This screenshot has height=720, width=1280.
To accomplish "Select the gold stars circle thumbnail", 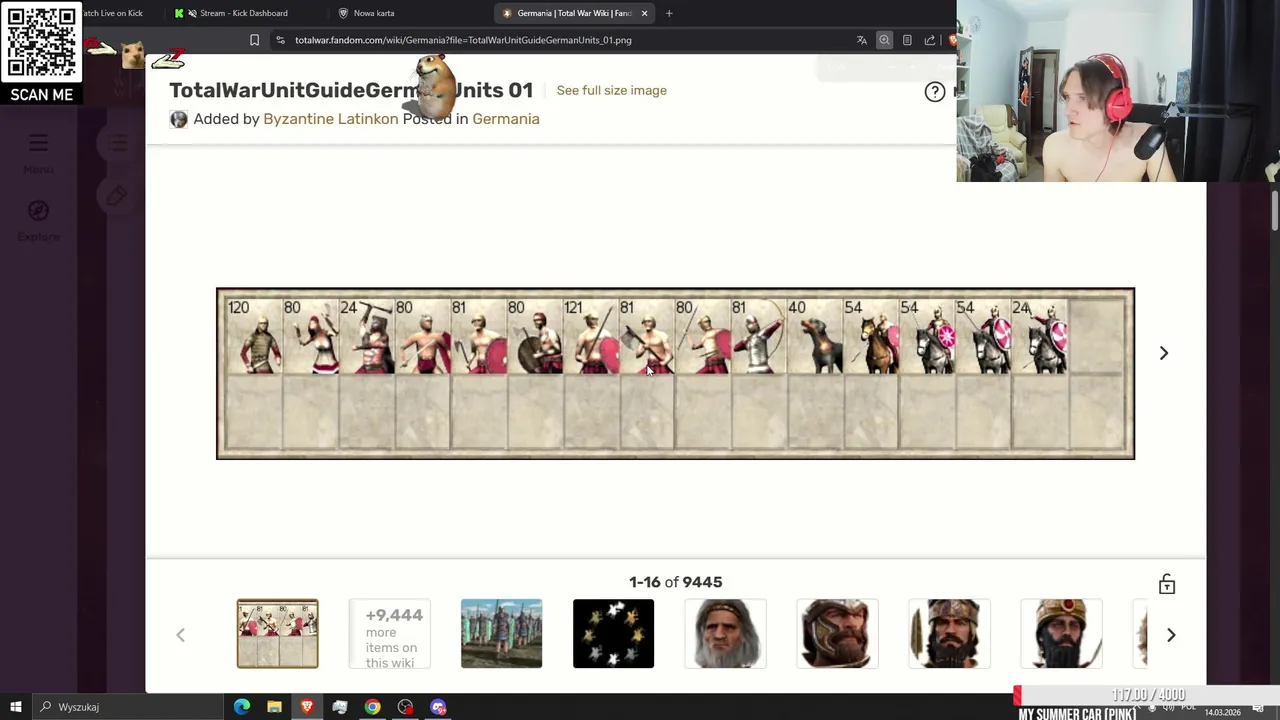I will [613, 634].
